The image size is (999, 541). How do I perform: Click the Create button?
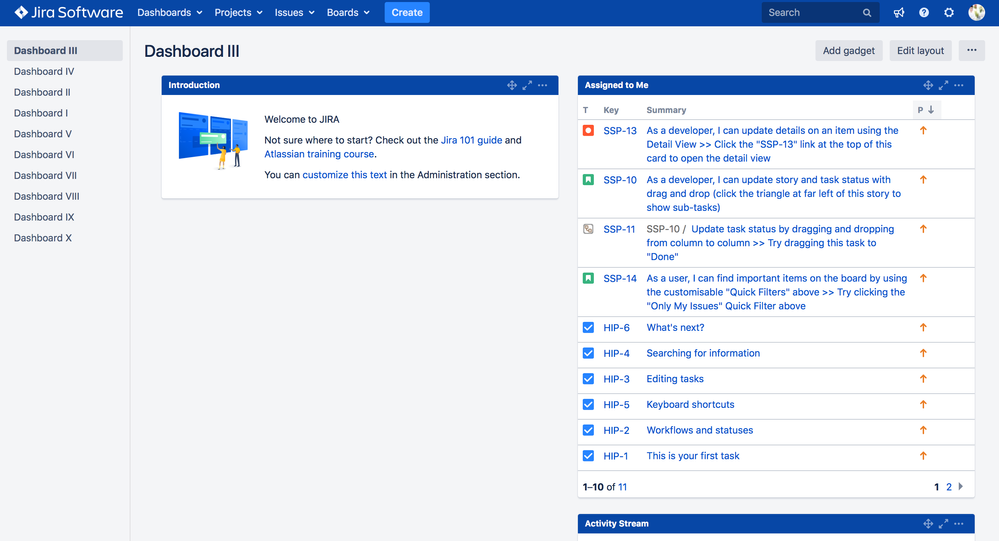pos(406,13)
